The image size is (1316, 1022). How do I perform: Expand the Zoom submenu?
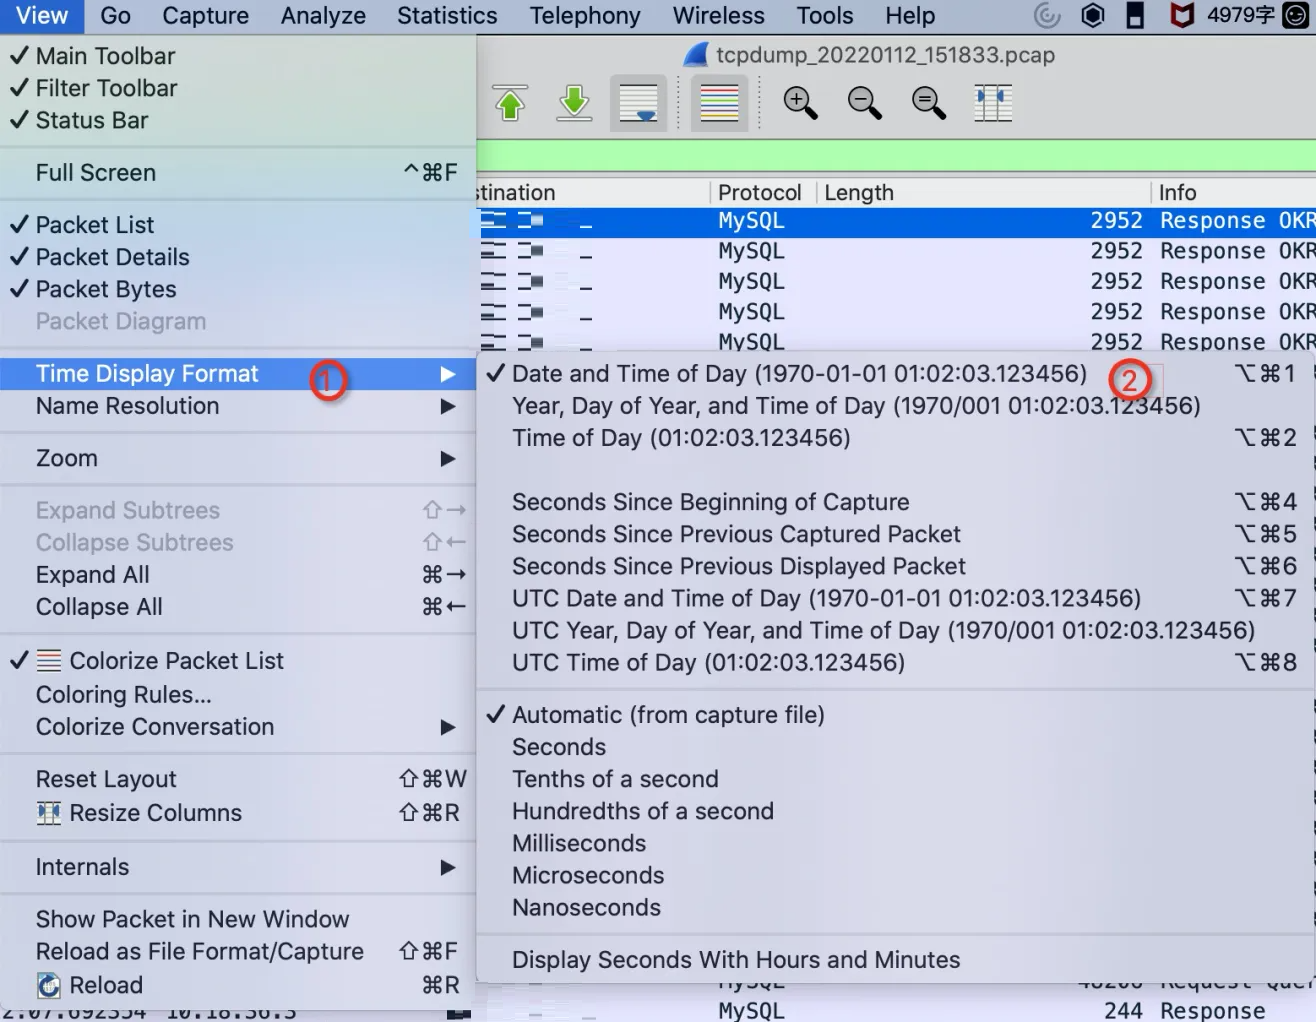66,458
